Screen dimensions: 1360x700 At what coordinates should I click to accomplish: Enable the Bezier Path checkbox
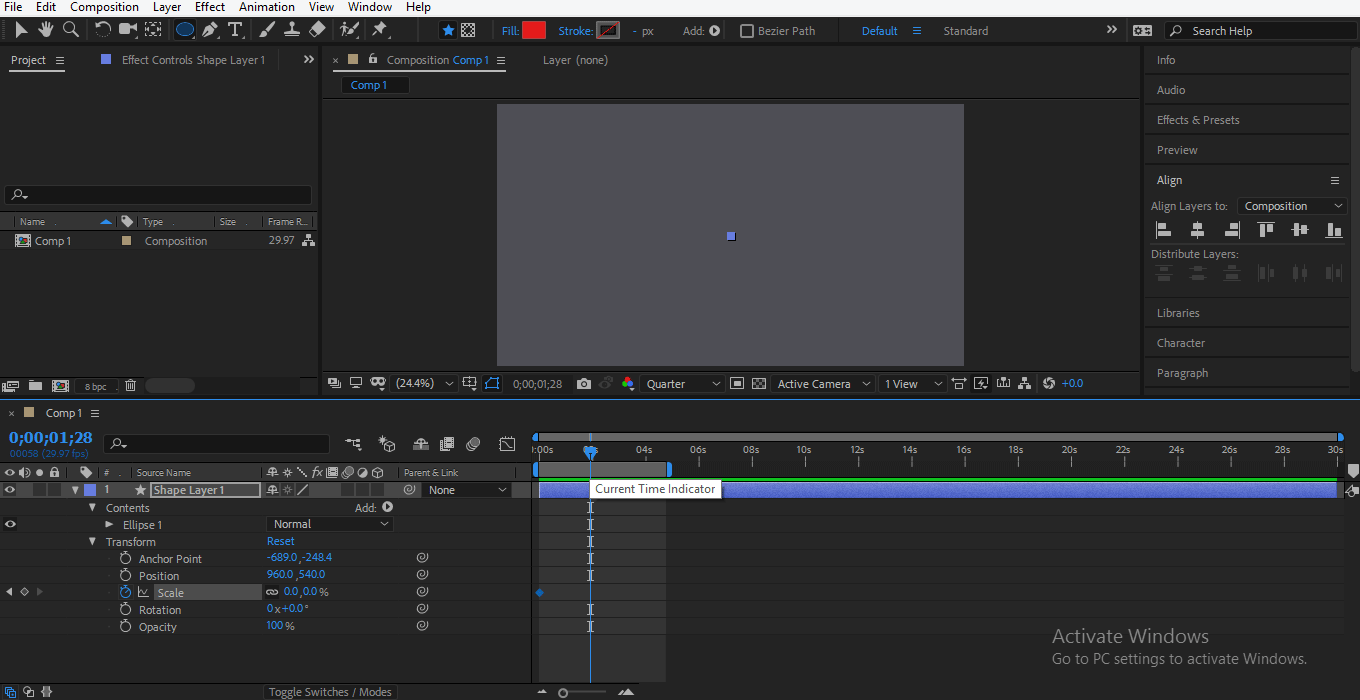tap(747, 31)
